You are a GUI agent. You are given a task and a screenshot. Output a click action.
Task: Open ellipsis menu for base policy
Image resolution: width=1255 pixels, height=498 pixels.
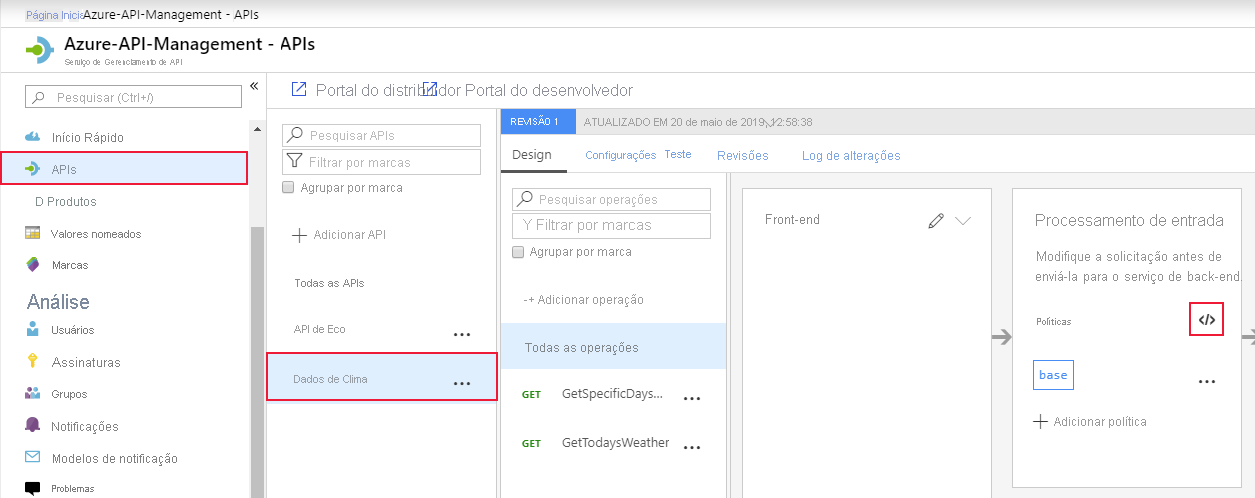tap(1207, 382)
